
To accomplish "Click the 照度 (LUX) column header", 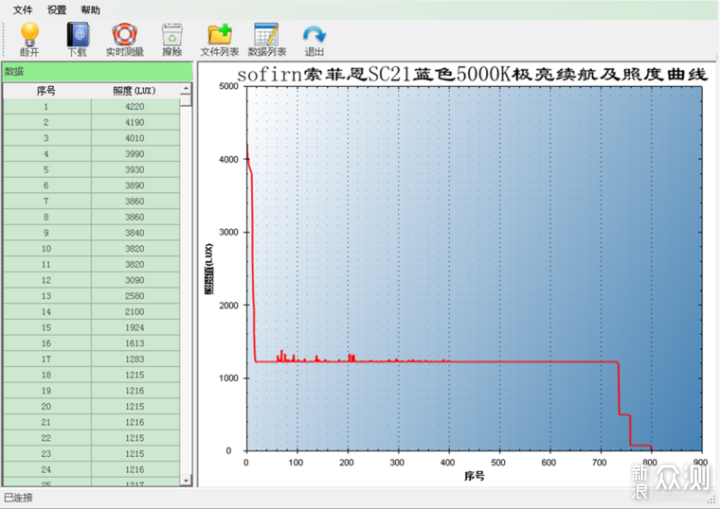I will (135, 91).
